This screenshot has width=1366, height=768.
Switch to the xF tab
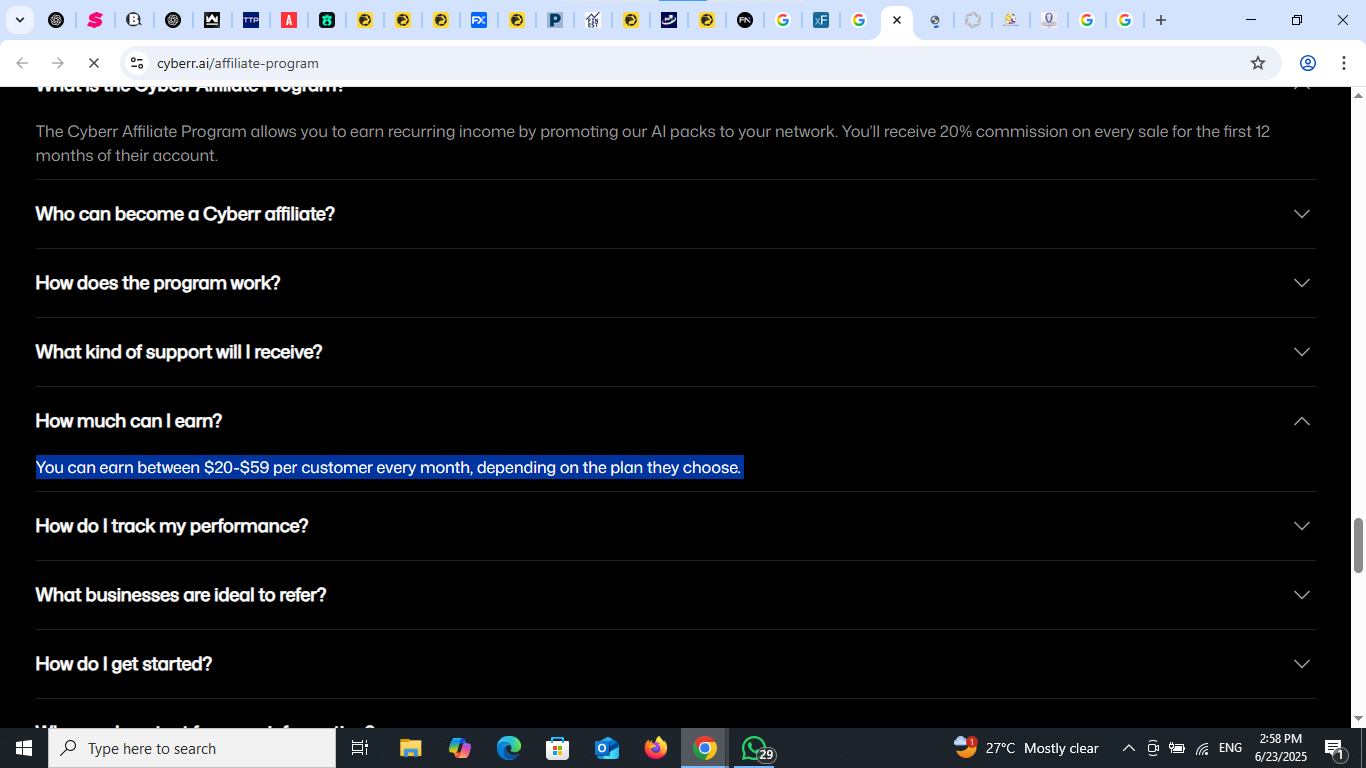(x=821, y=20)
